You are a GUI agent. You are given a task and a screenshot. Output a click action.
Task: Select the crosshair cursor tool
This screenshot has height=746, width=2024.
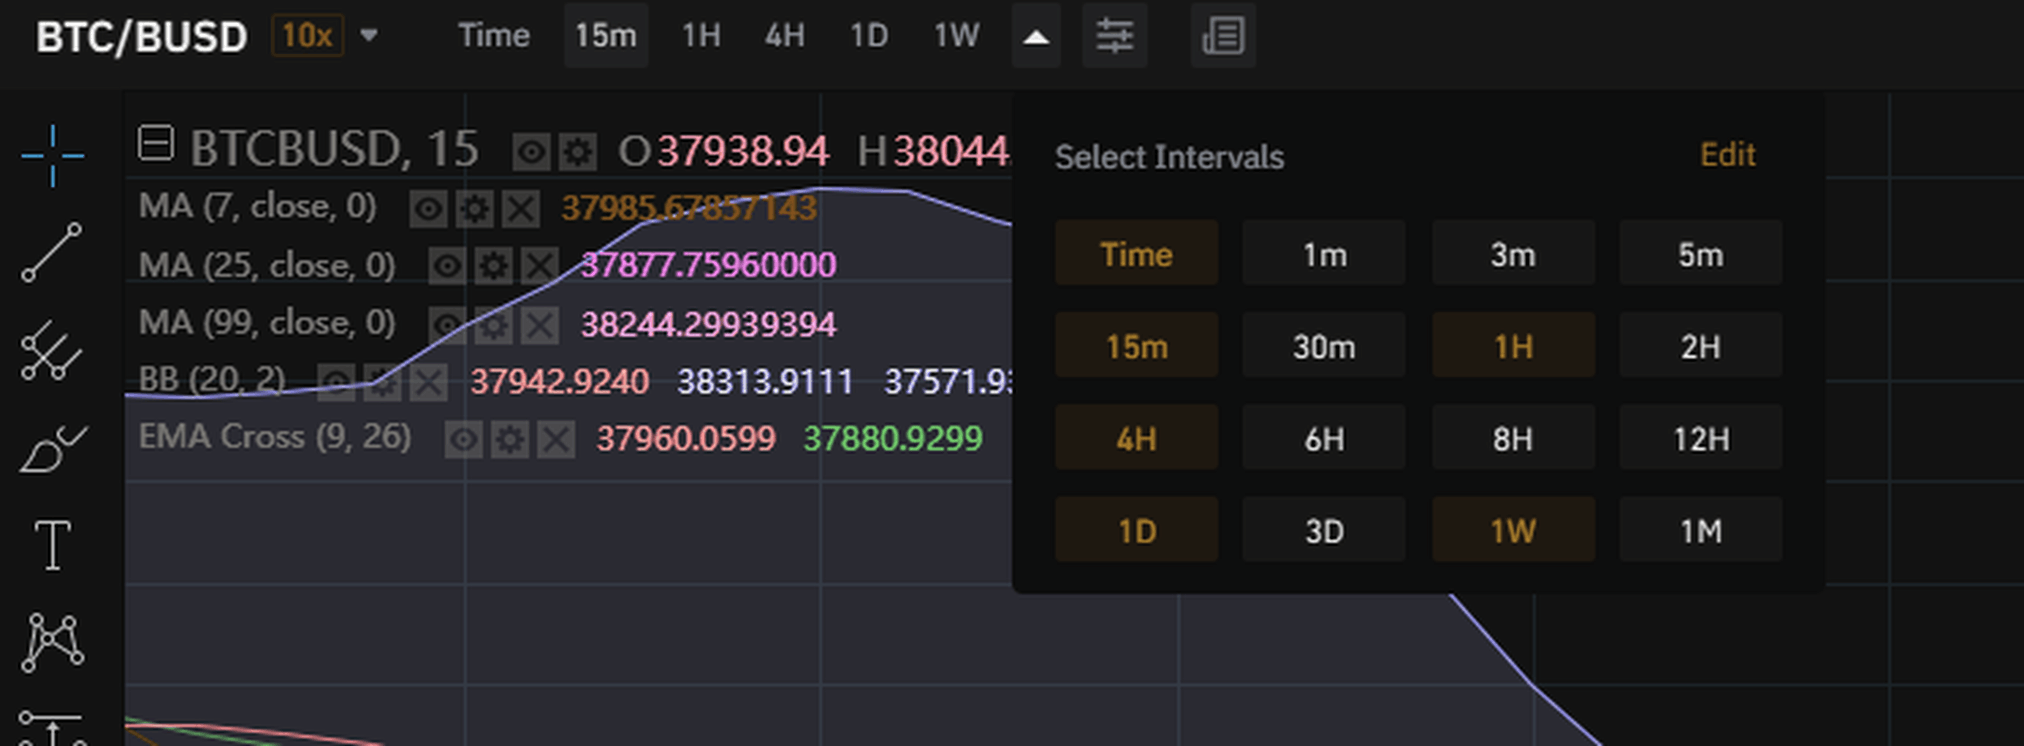point(52,155)
